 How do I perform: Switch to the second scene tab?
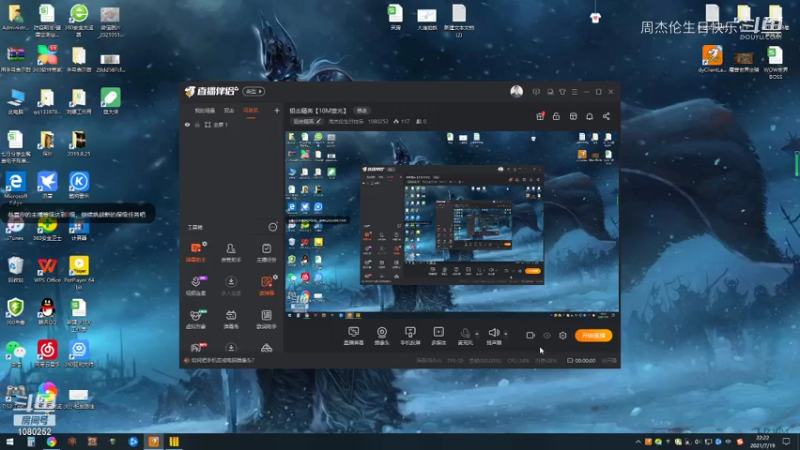point(229,110)
